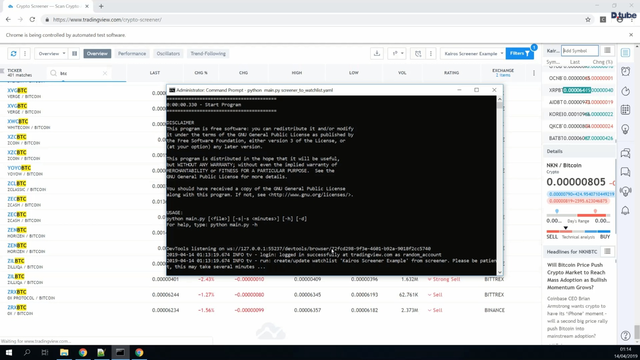Image resolution: width=640 pixels, height=360 pixels.
Task: Switch to the Oscillators tab
Action: [x=168, y=53]
